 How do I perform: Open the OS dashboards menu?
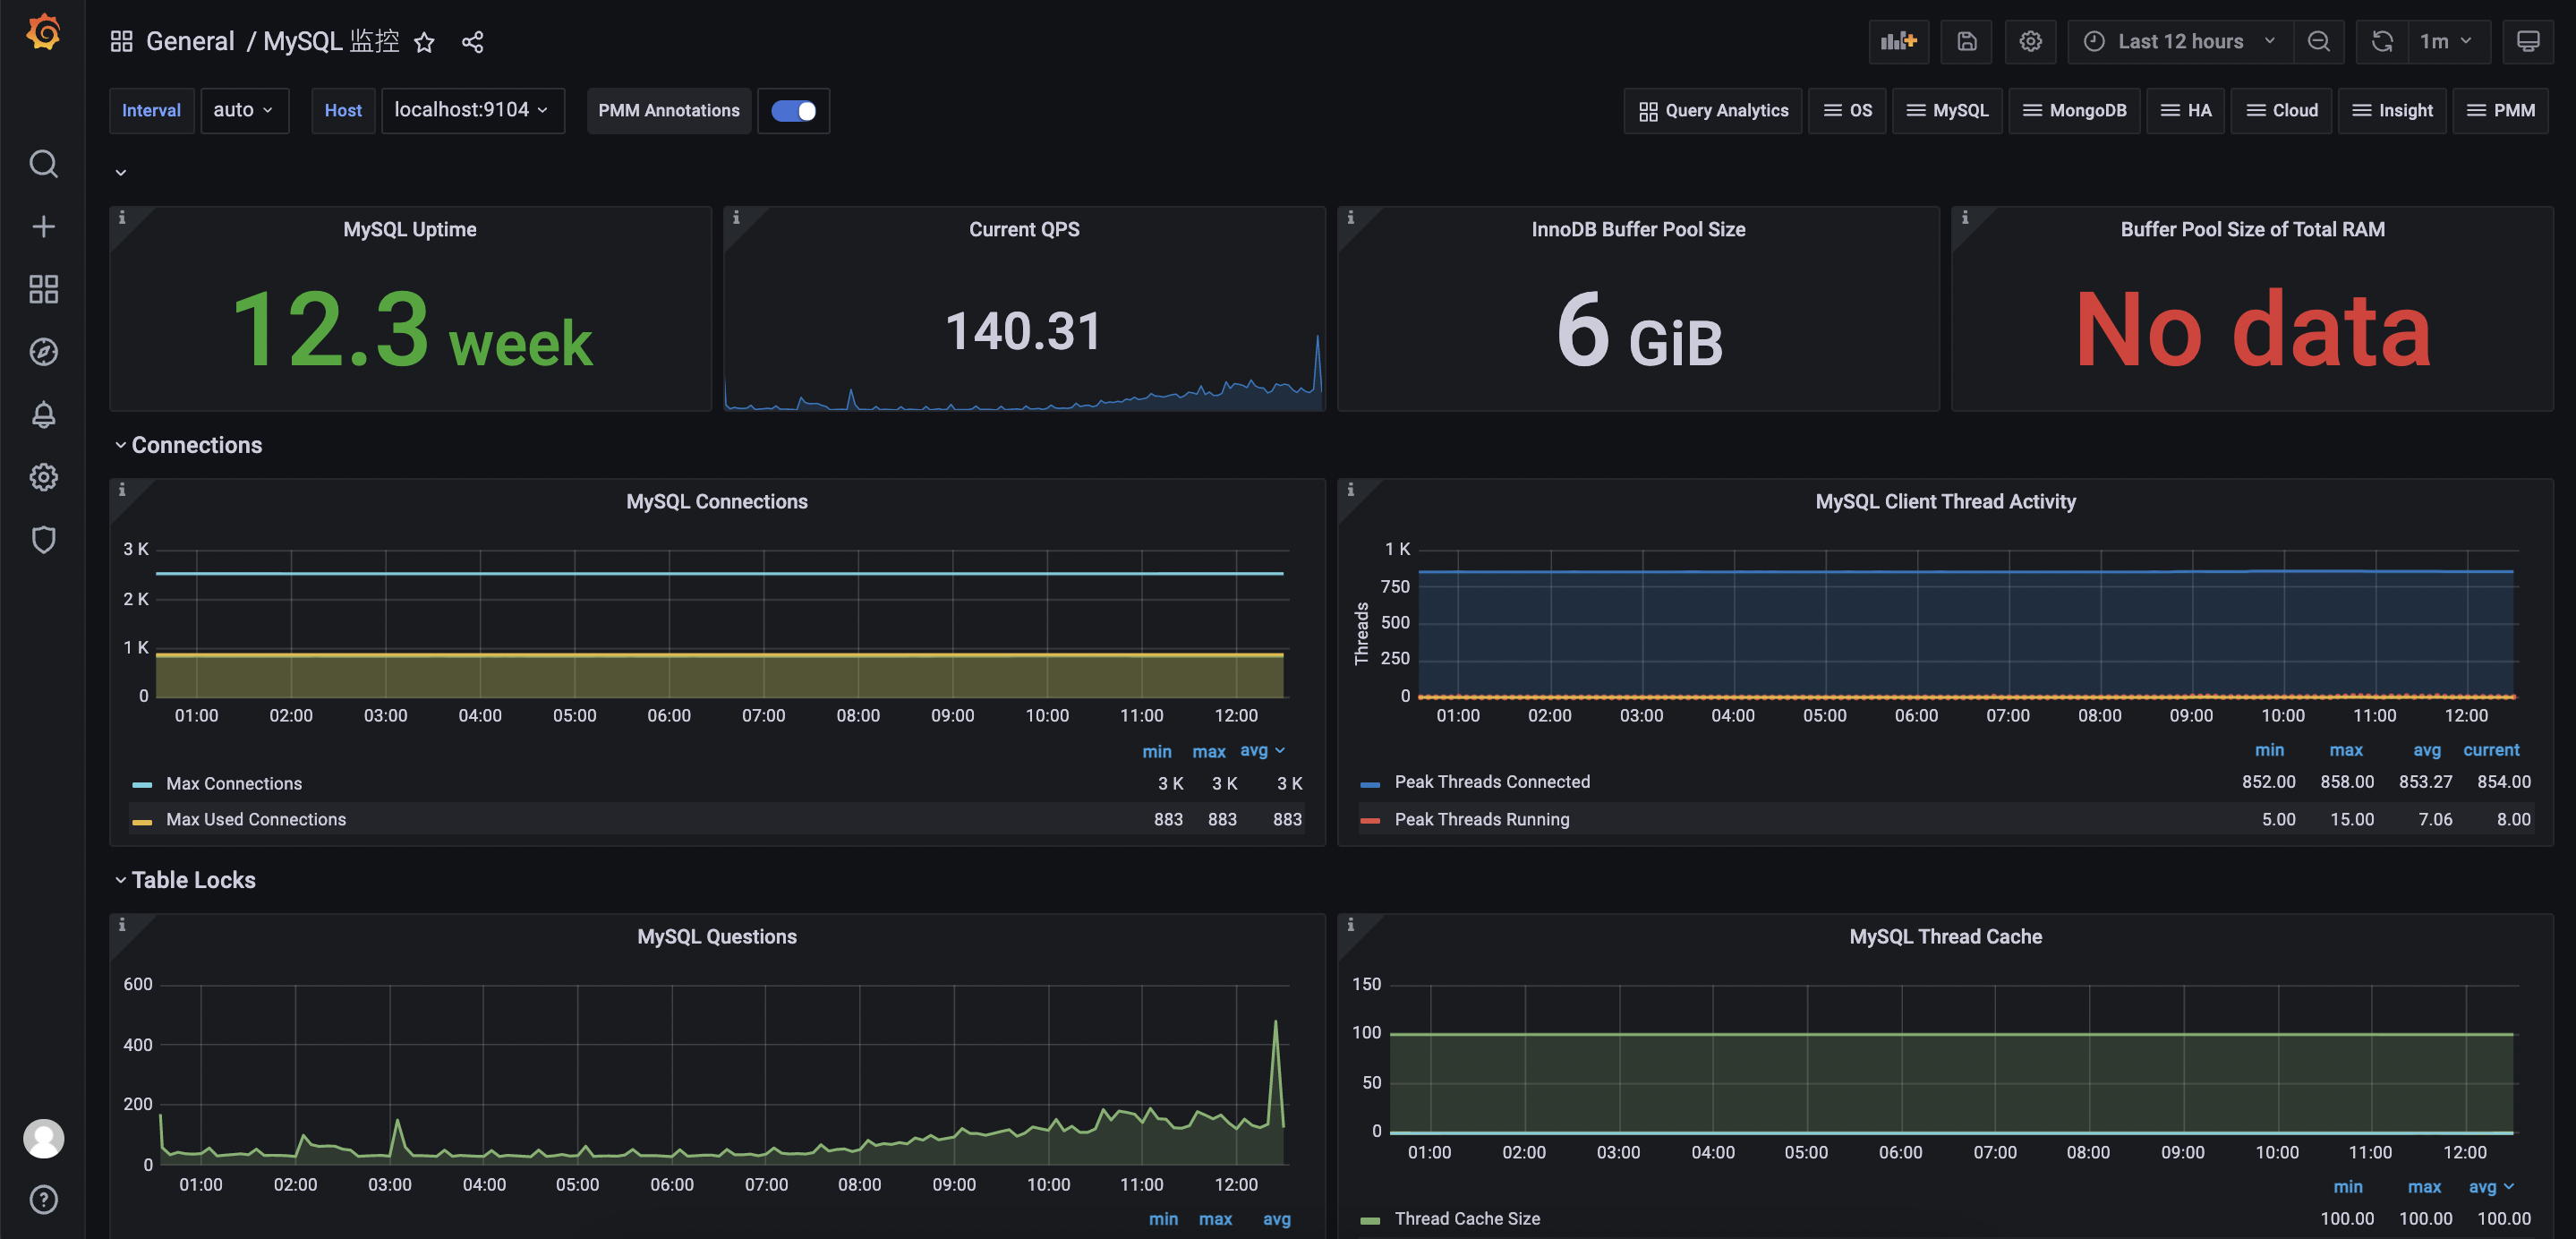tap(1847, 110)
